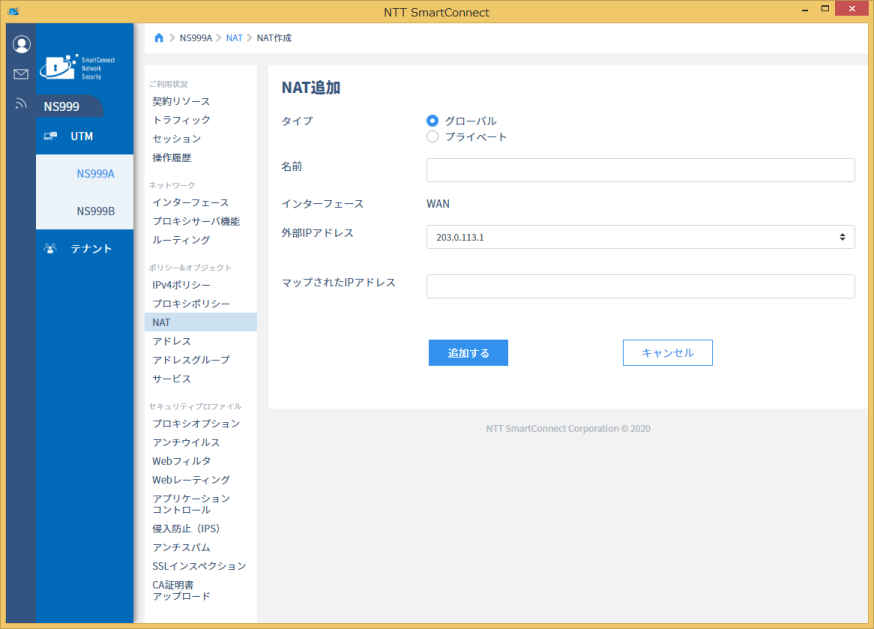
Task: Minimize the NTT SmartConnect window
Action: coord(805,9)
